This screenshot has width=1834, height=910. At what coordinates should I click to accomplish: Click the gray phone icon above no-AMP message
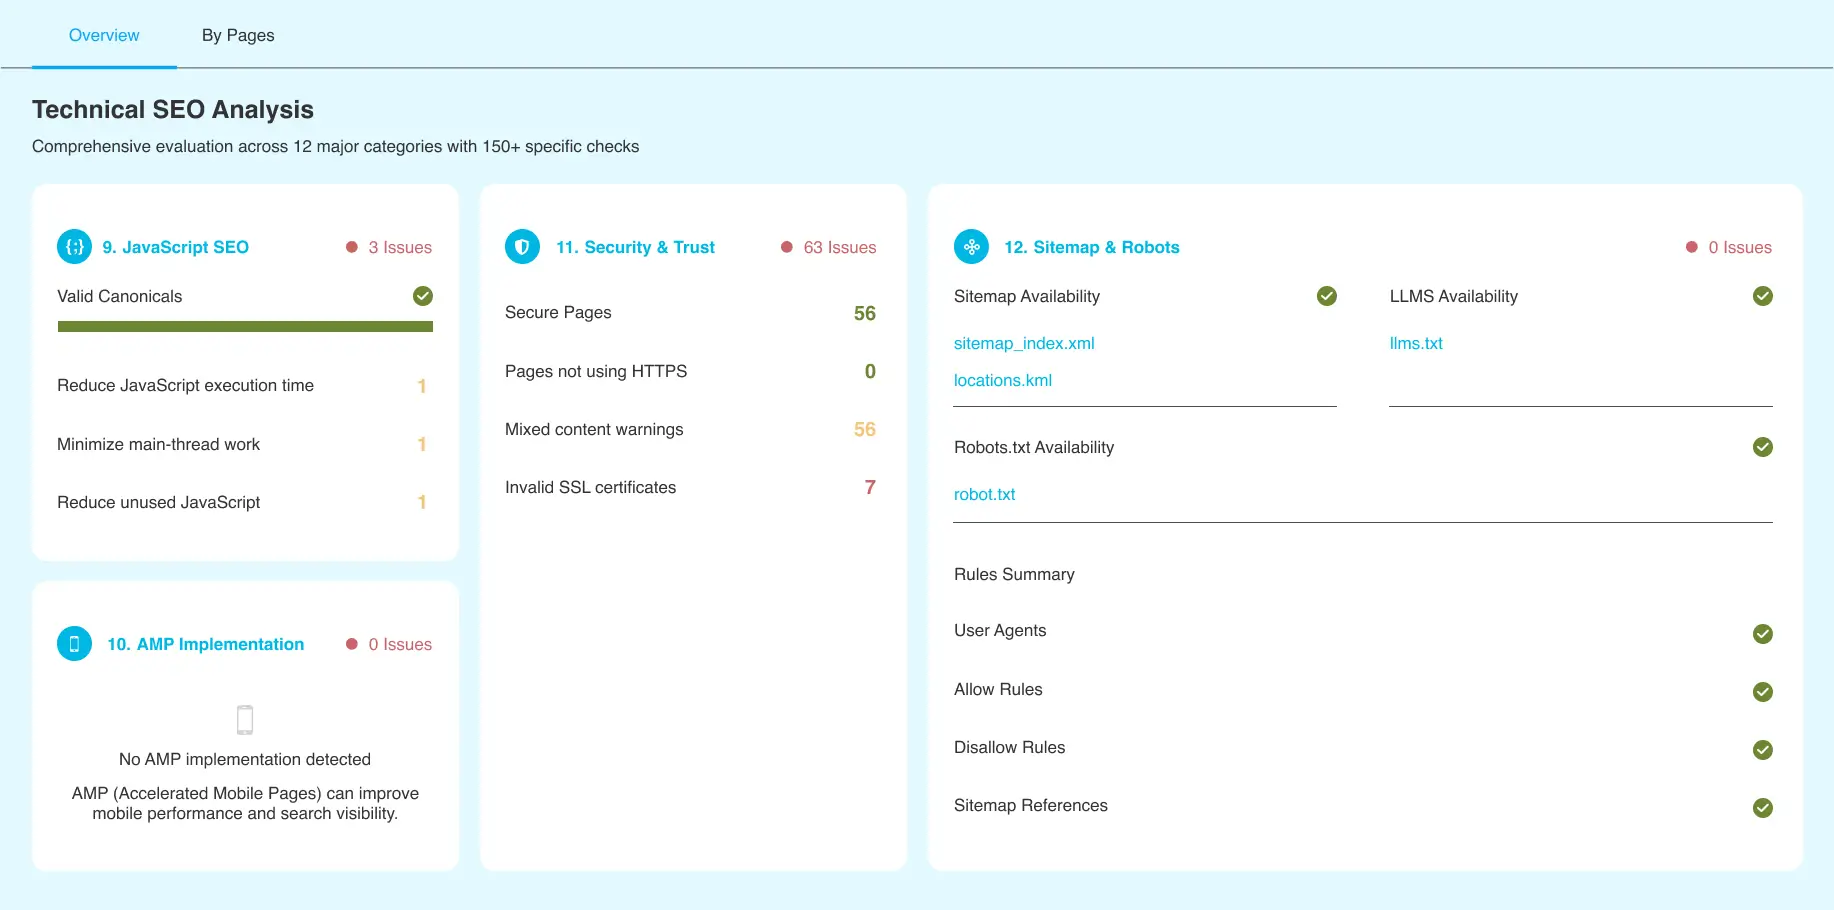pos(245,720)
